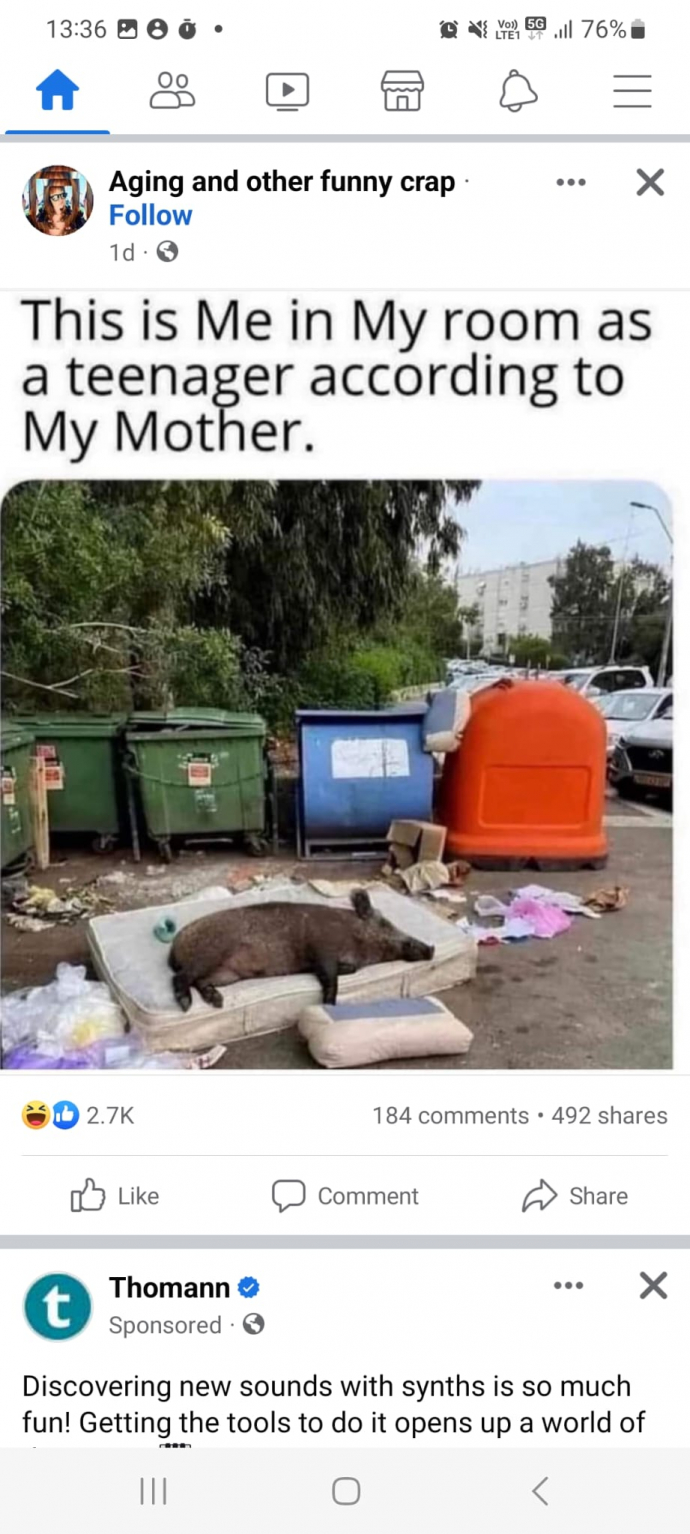Viewport: 690px width, 1534px height.
Task: Follow the Aging and other funny crap page
Action: pyautogui.click(x=150, y=216)
